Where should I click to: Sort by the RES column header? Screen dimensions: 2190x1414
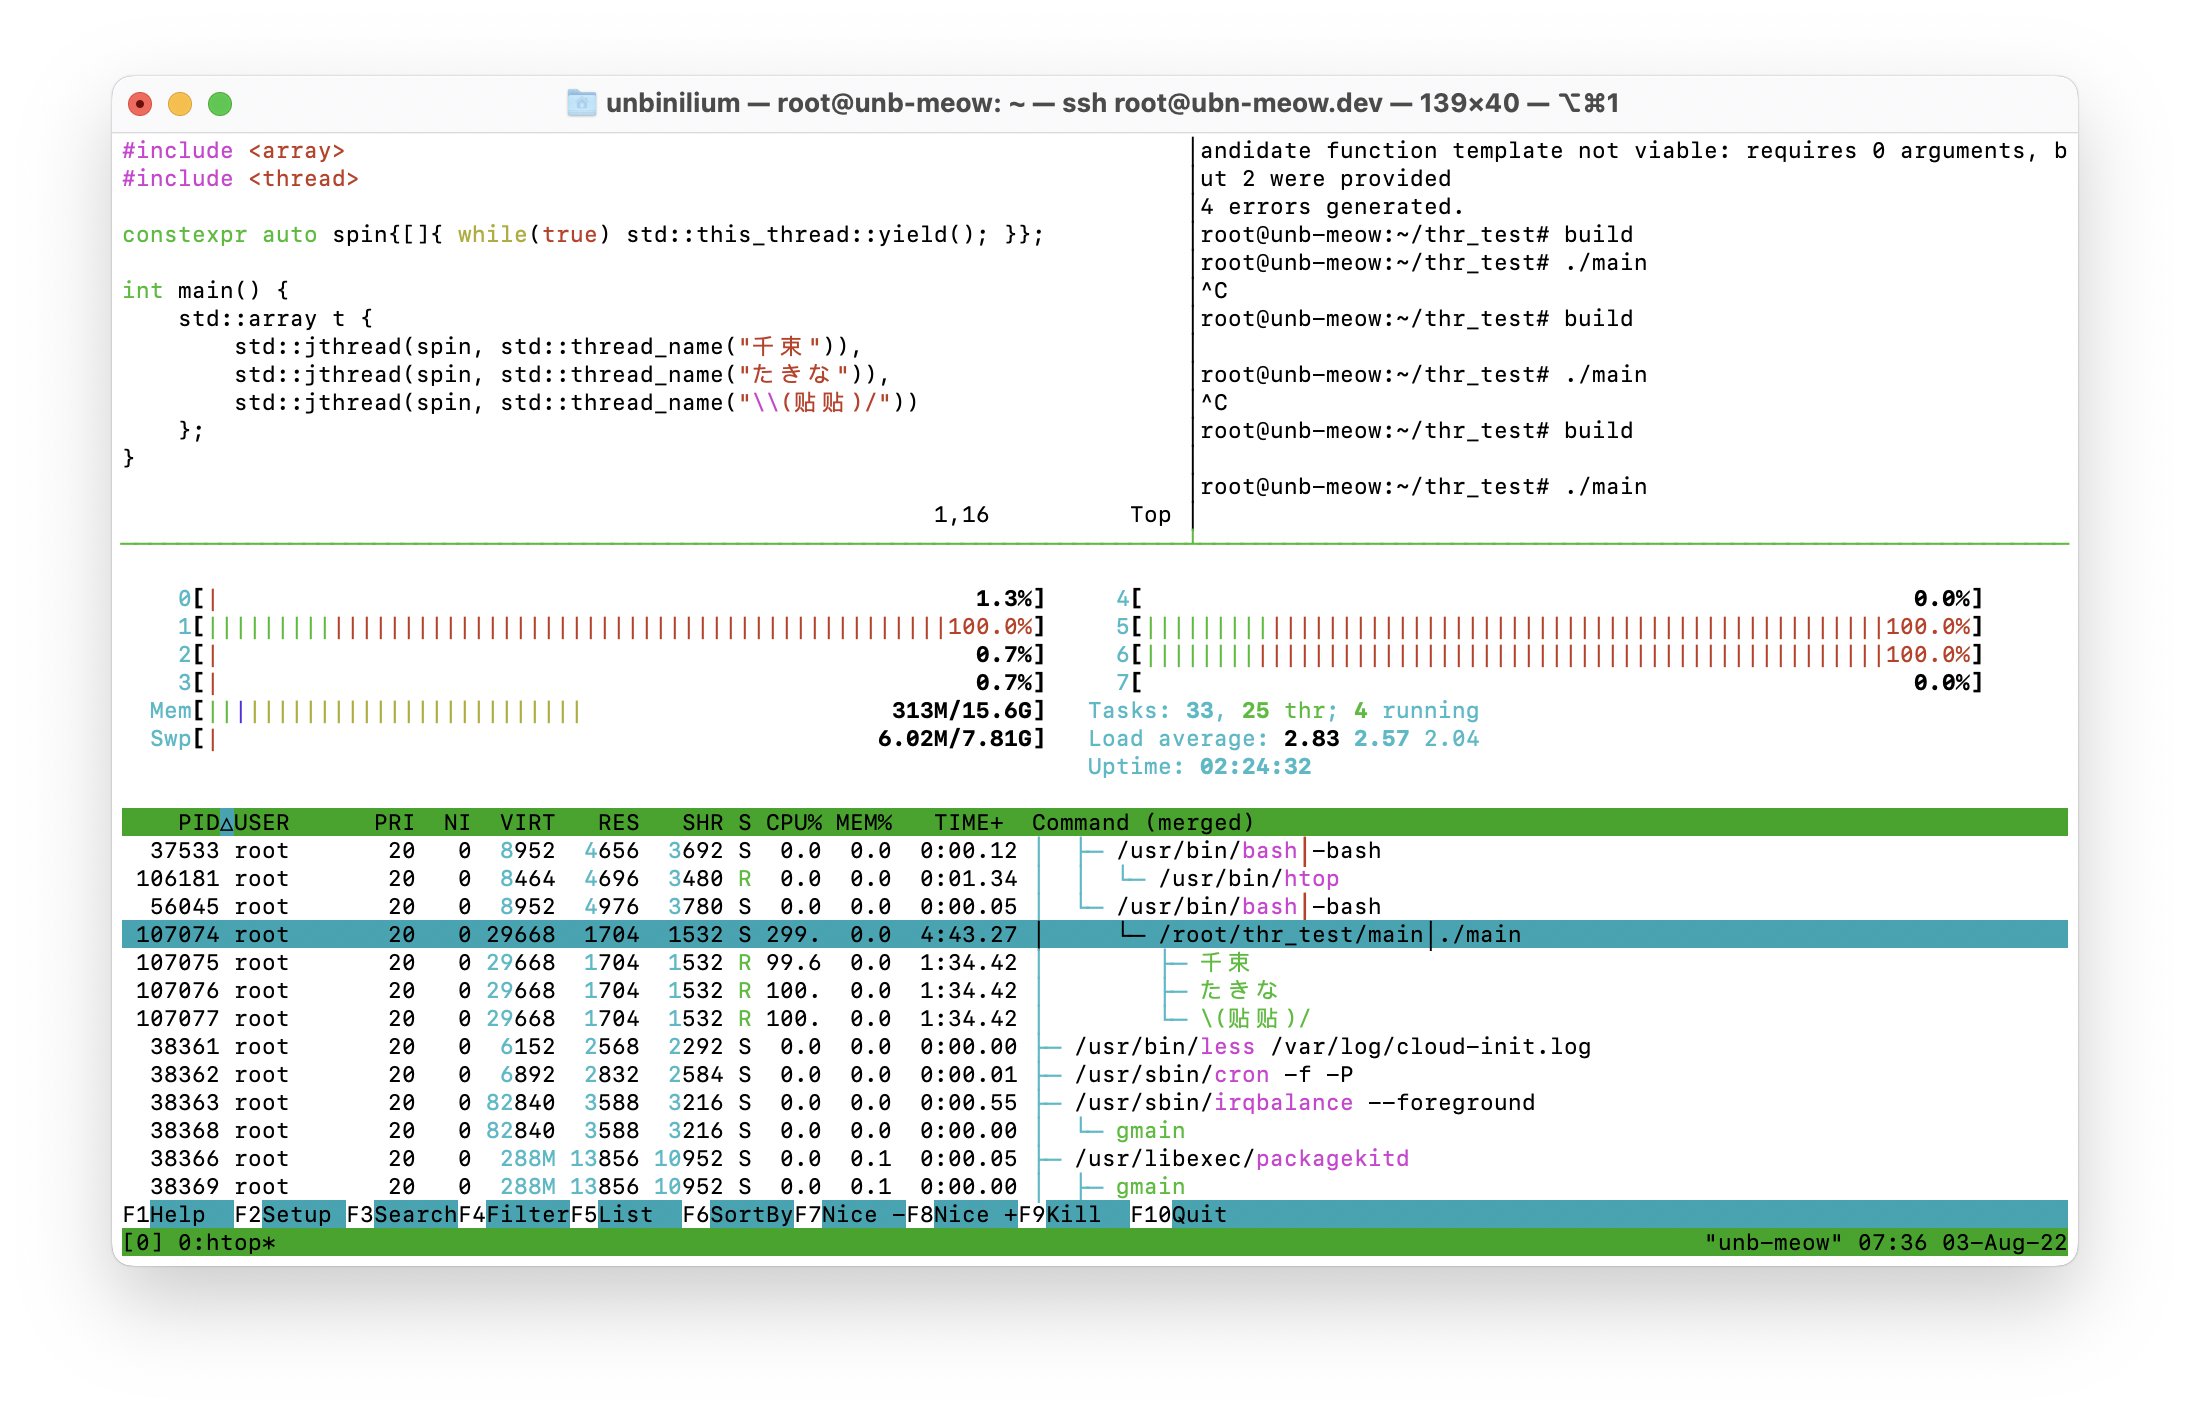[x=618, y=822]
